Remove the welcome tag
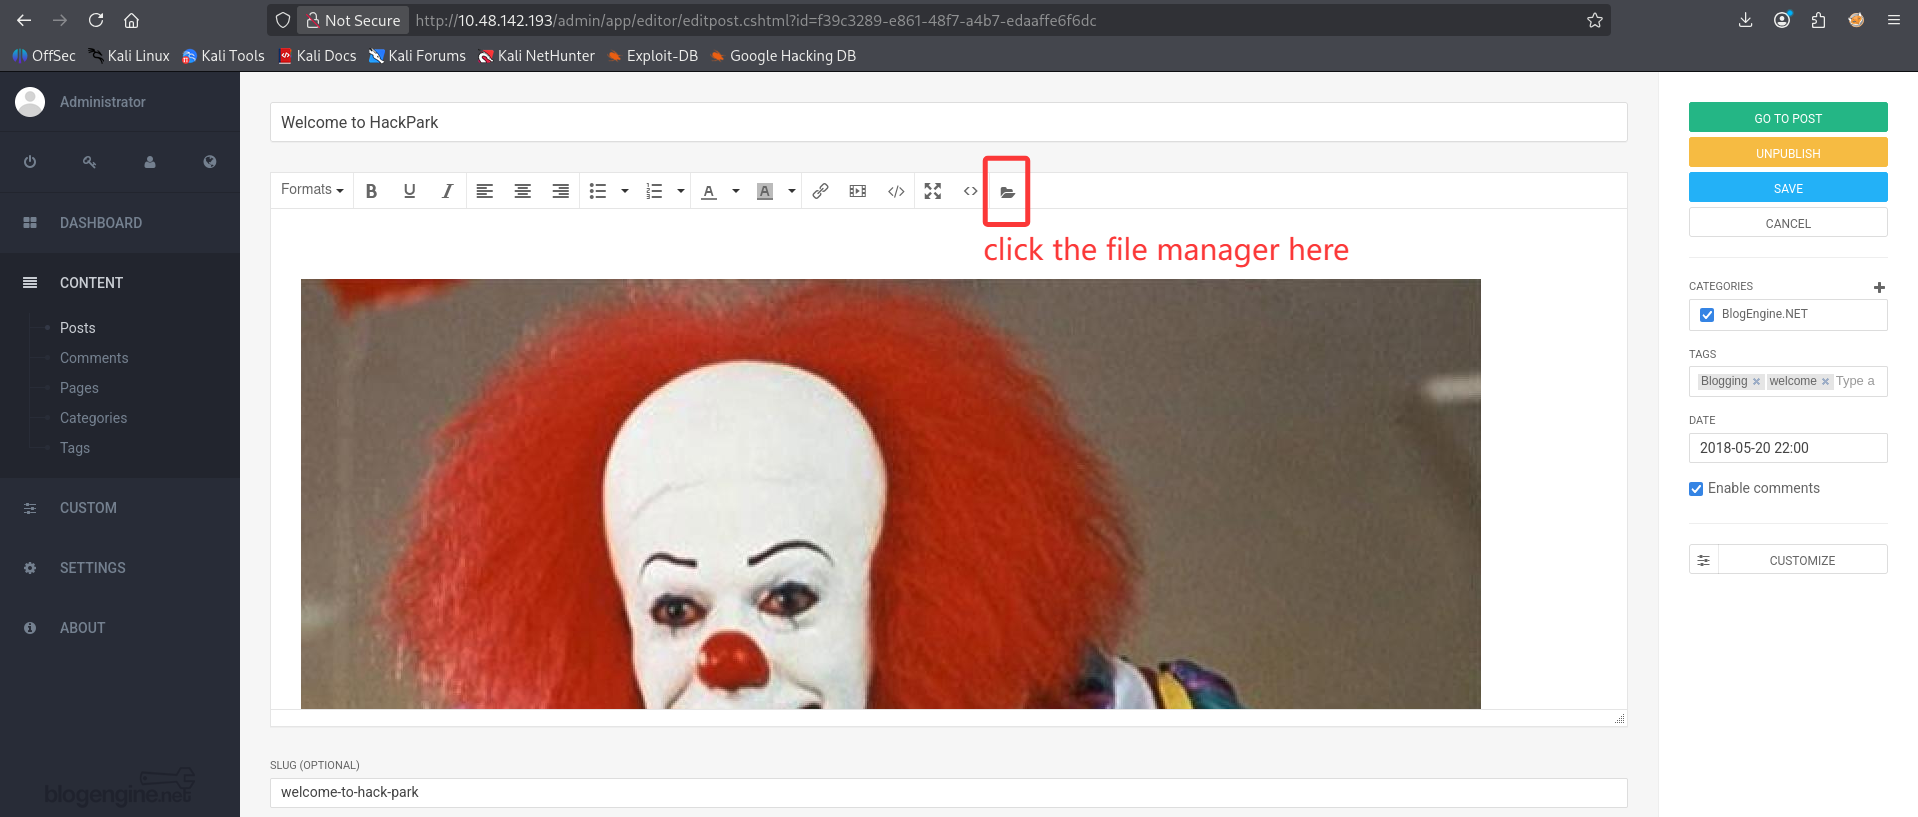 (x=1825, y=382)
